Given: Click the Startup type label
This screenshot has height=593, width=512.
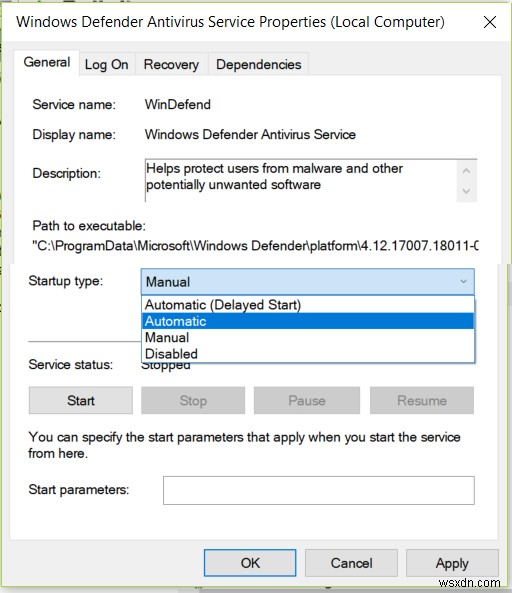Looking at the screenshot, I should point(66,281).
